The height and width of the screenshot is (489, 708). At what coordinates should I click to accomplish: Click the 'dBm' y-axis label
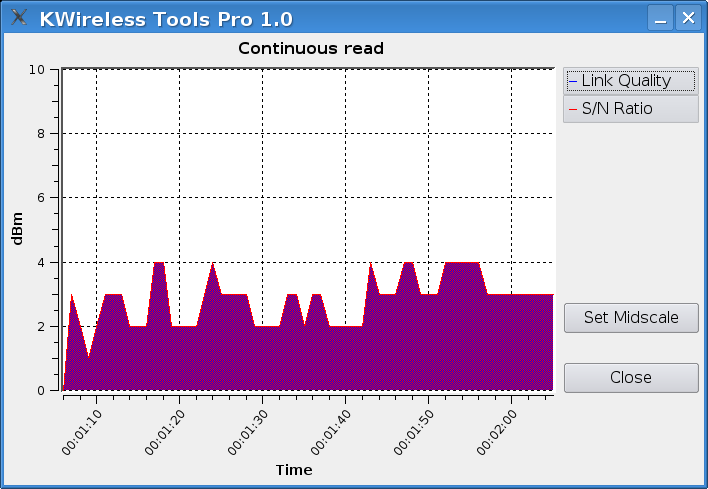(17, 229)
